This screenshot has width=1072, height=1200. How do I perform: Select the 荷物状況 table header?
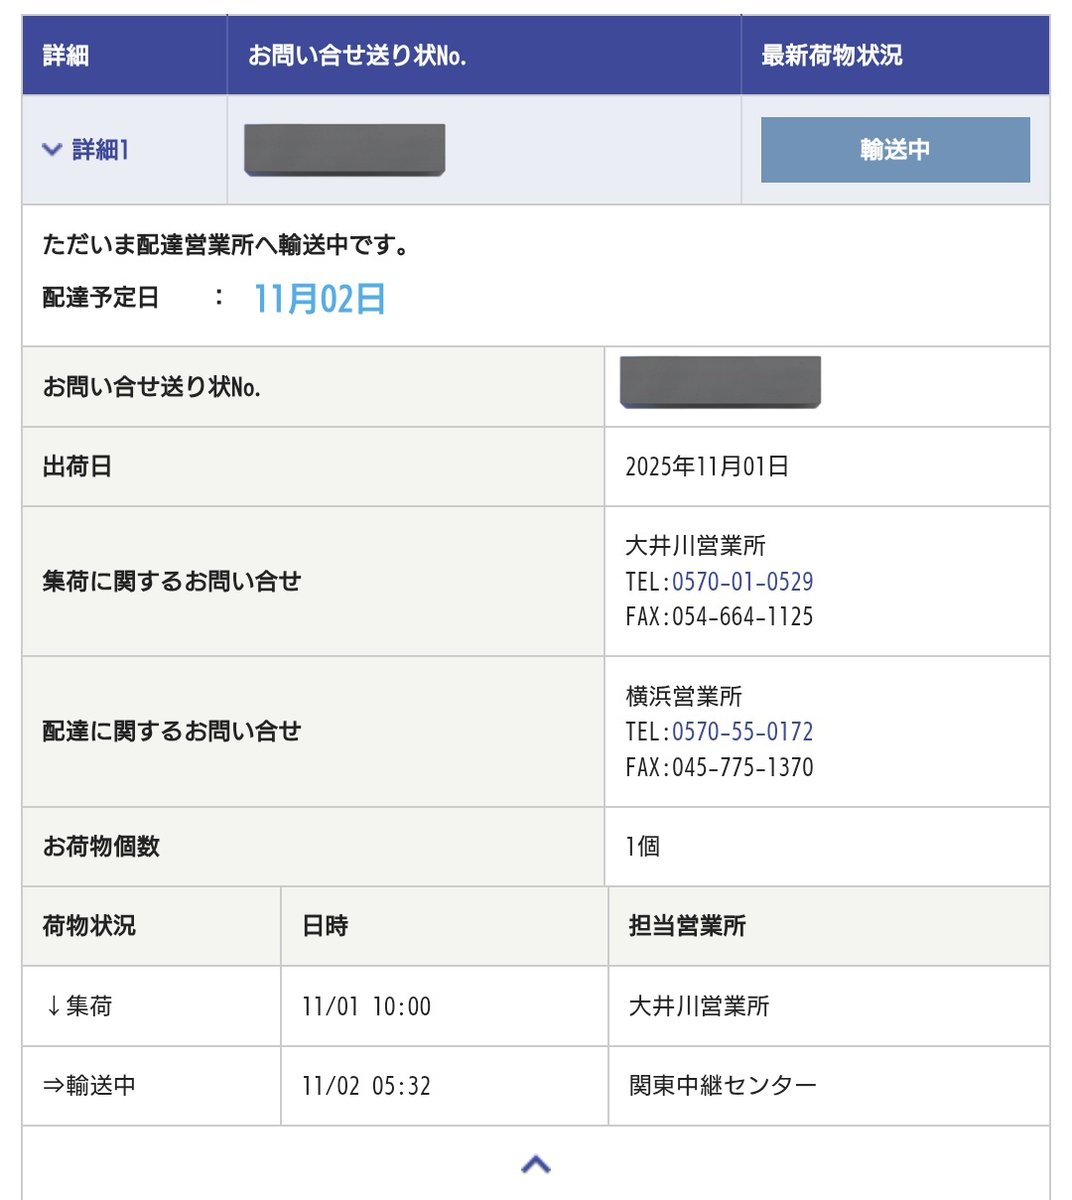click(x=89, y=926)
